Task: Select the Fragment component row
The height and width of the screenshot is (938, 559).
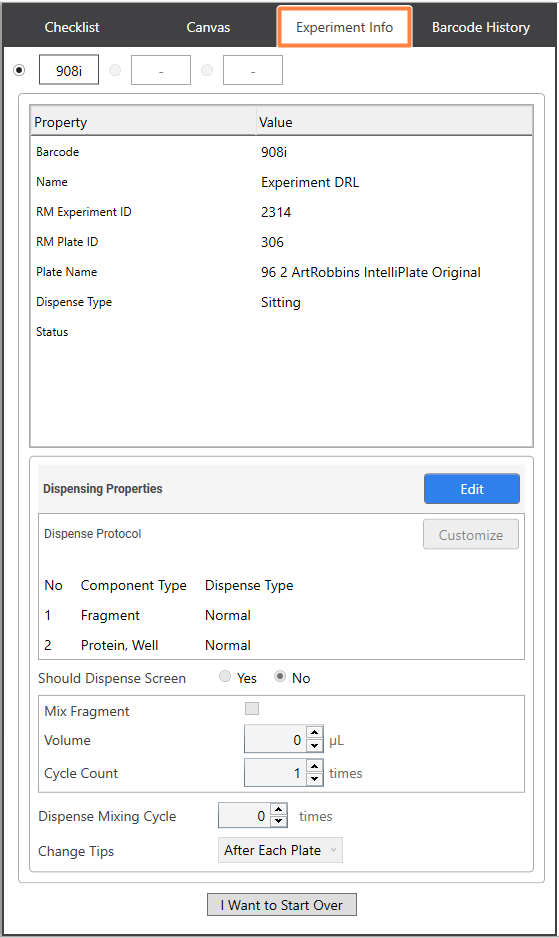Action: click(281, 615)
